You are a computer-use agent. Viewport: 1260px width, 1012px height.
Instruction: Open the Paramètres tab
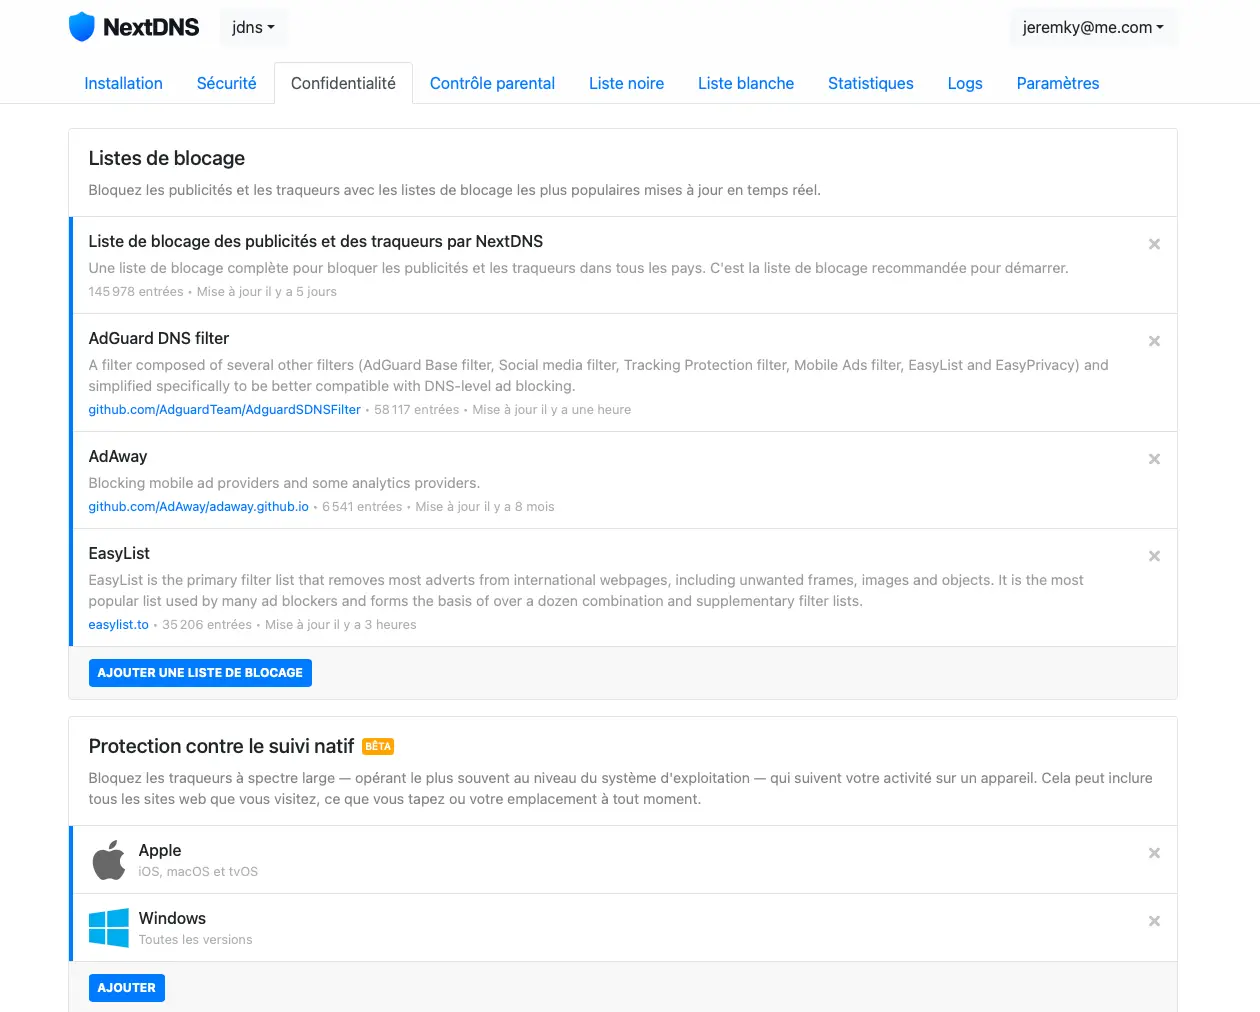pyautogui.click(x=1058, y=83)
